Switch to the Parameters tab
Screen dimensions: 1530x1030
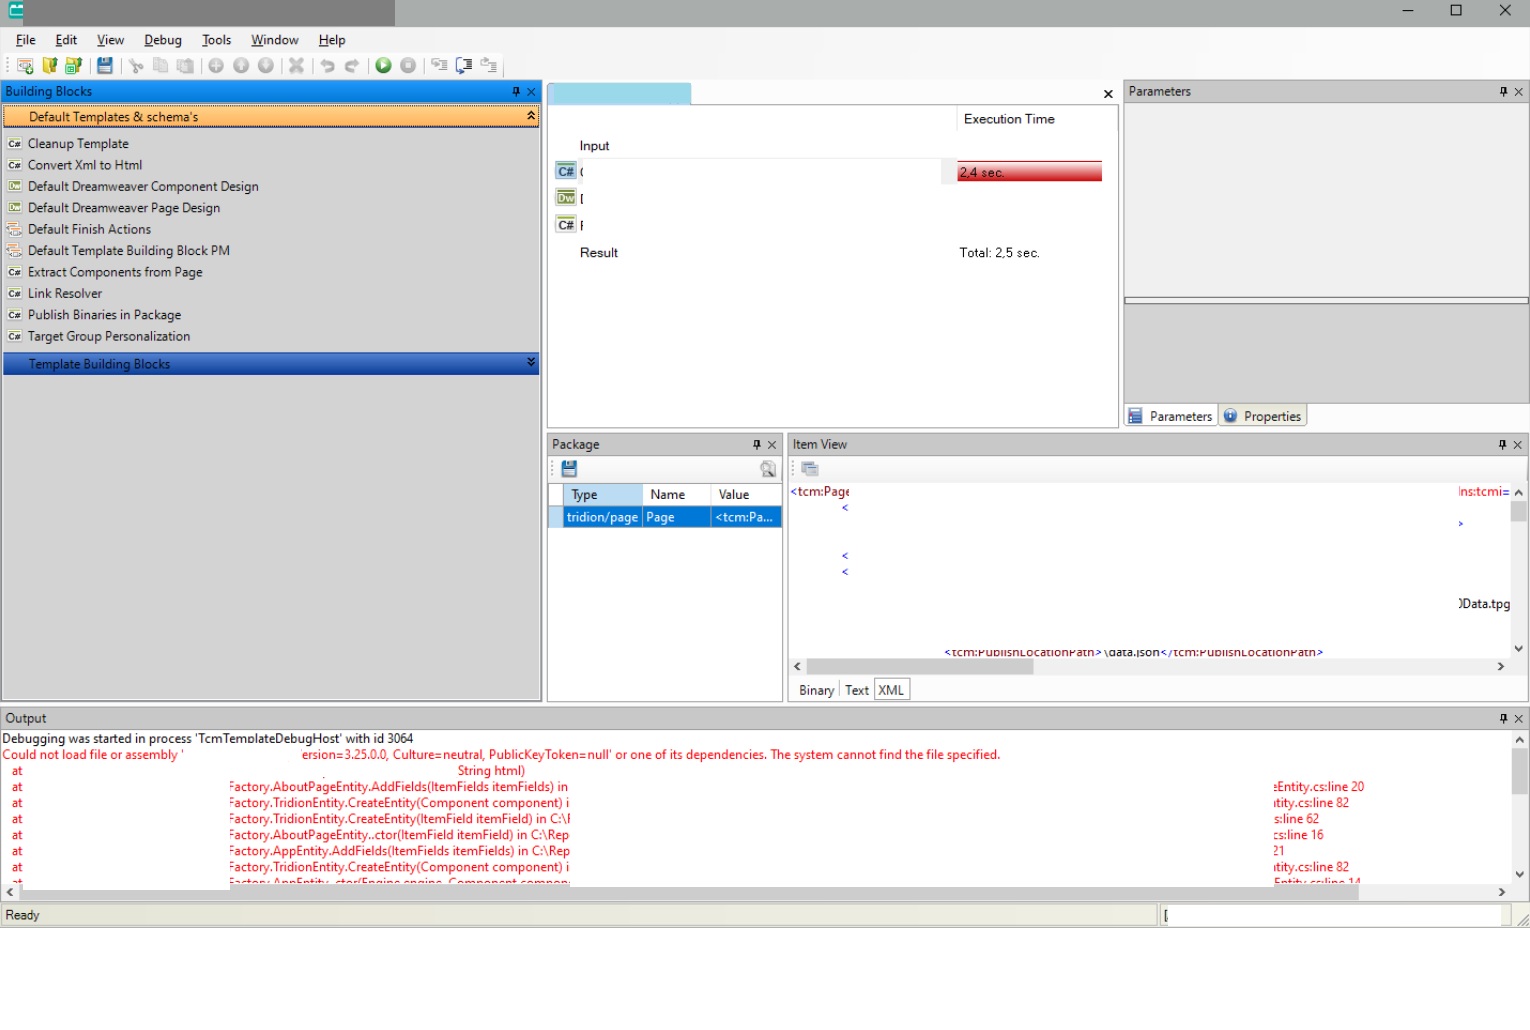click(1171, 416)
